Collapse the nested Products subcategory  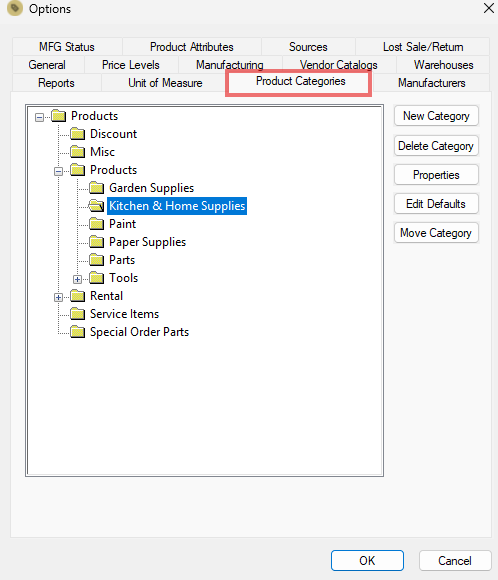(x=58, y=171)
